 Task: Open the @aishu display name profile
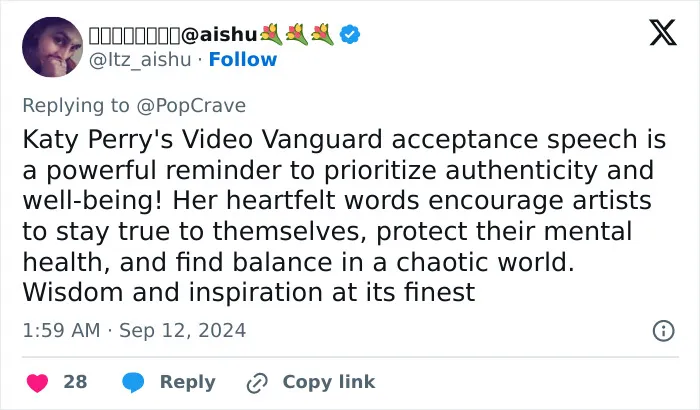(x=173, y=34)
